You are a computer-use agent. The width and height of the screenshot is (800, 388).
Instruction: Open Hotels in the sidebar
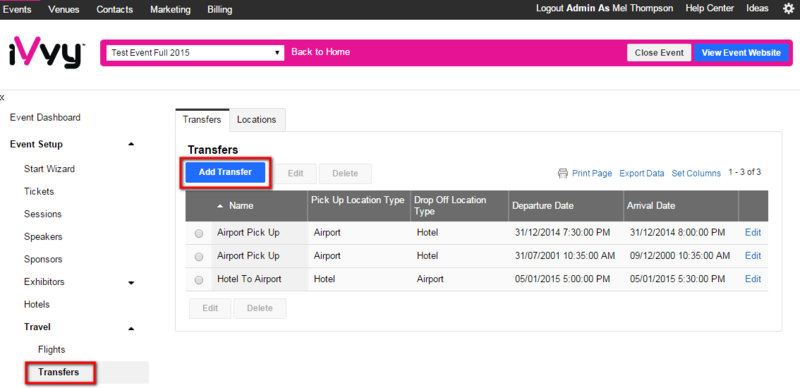(x=37, y=305)
